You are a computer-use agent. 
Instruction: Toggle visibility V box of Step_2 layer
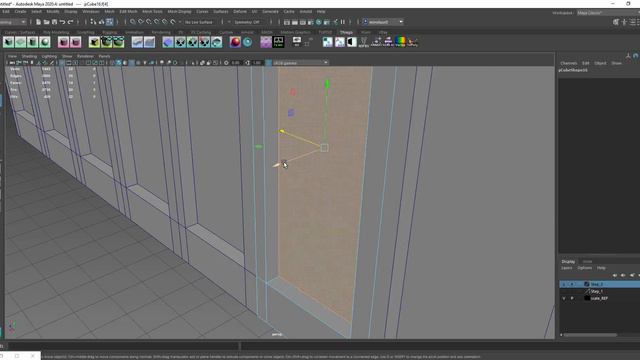click(564, 284)
